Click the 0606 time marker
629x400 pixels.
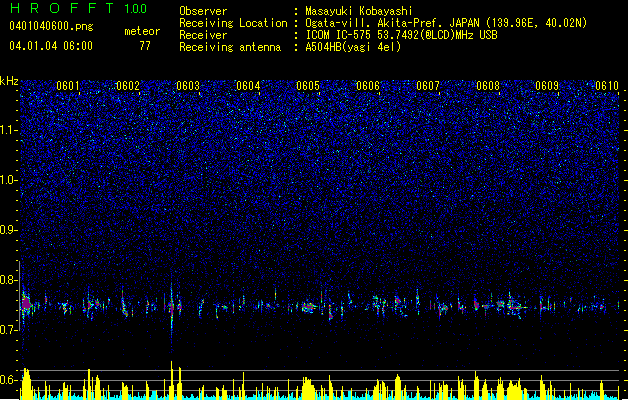(x=368, y=86)
